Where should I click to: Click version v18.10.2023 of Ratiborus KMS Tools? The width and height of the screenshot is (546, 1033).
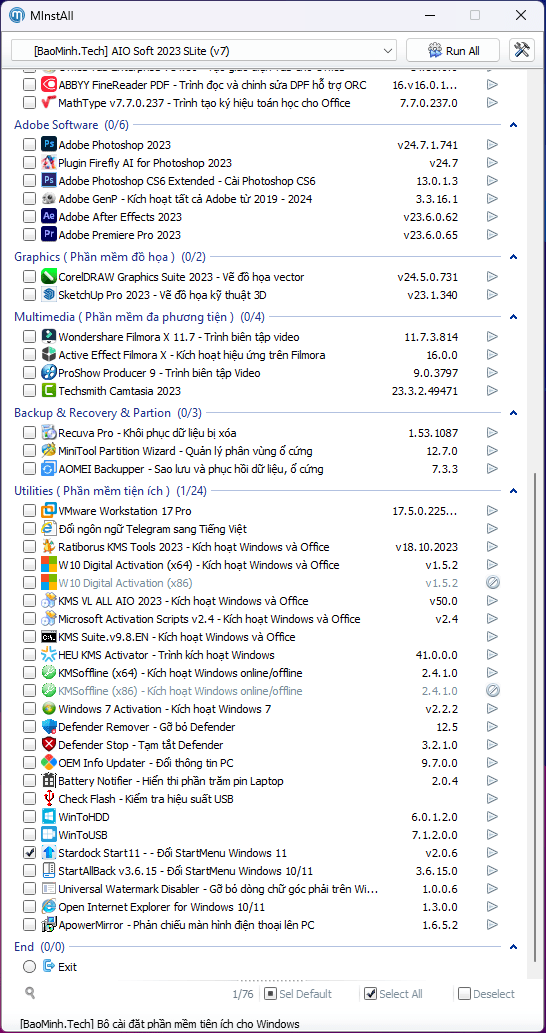pos(426,547)
